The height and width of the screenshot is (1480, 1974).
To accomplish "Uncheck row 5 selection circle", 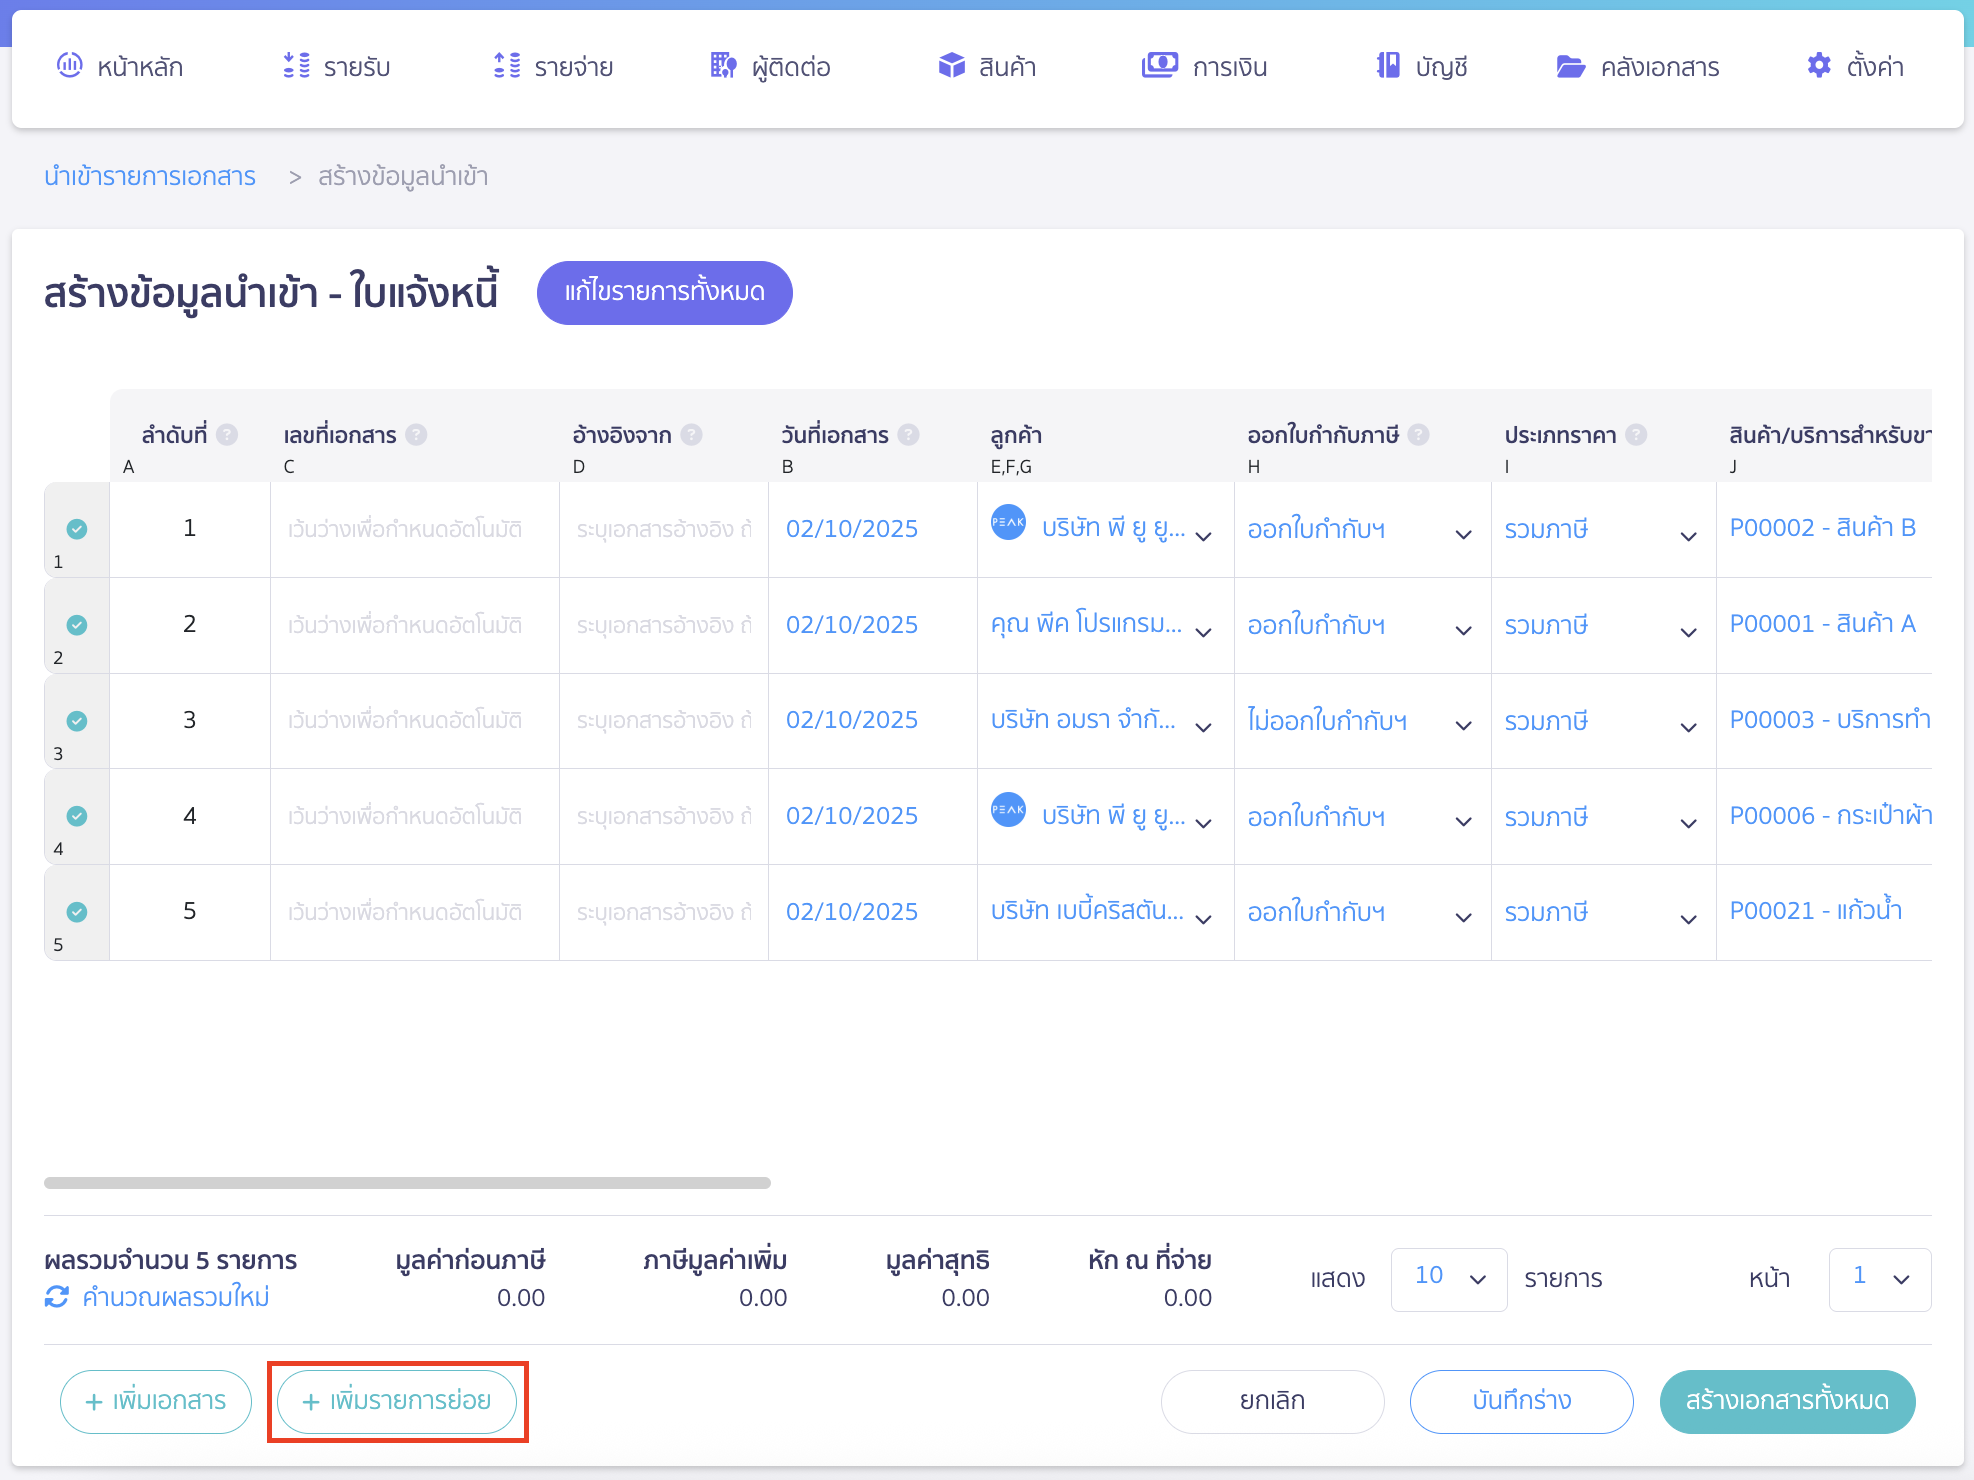I will [x=76, y=912].
